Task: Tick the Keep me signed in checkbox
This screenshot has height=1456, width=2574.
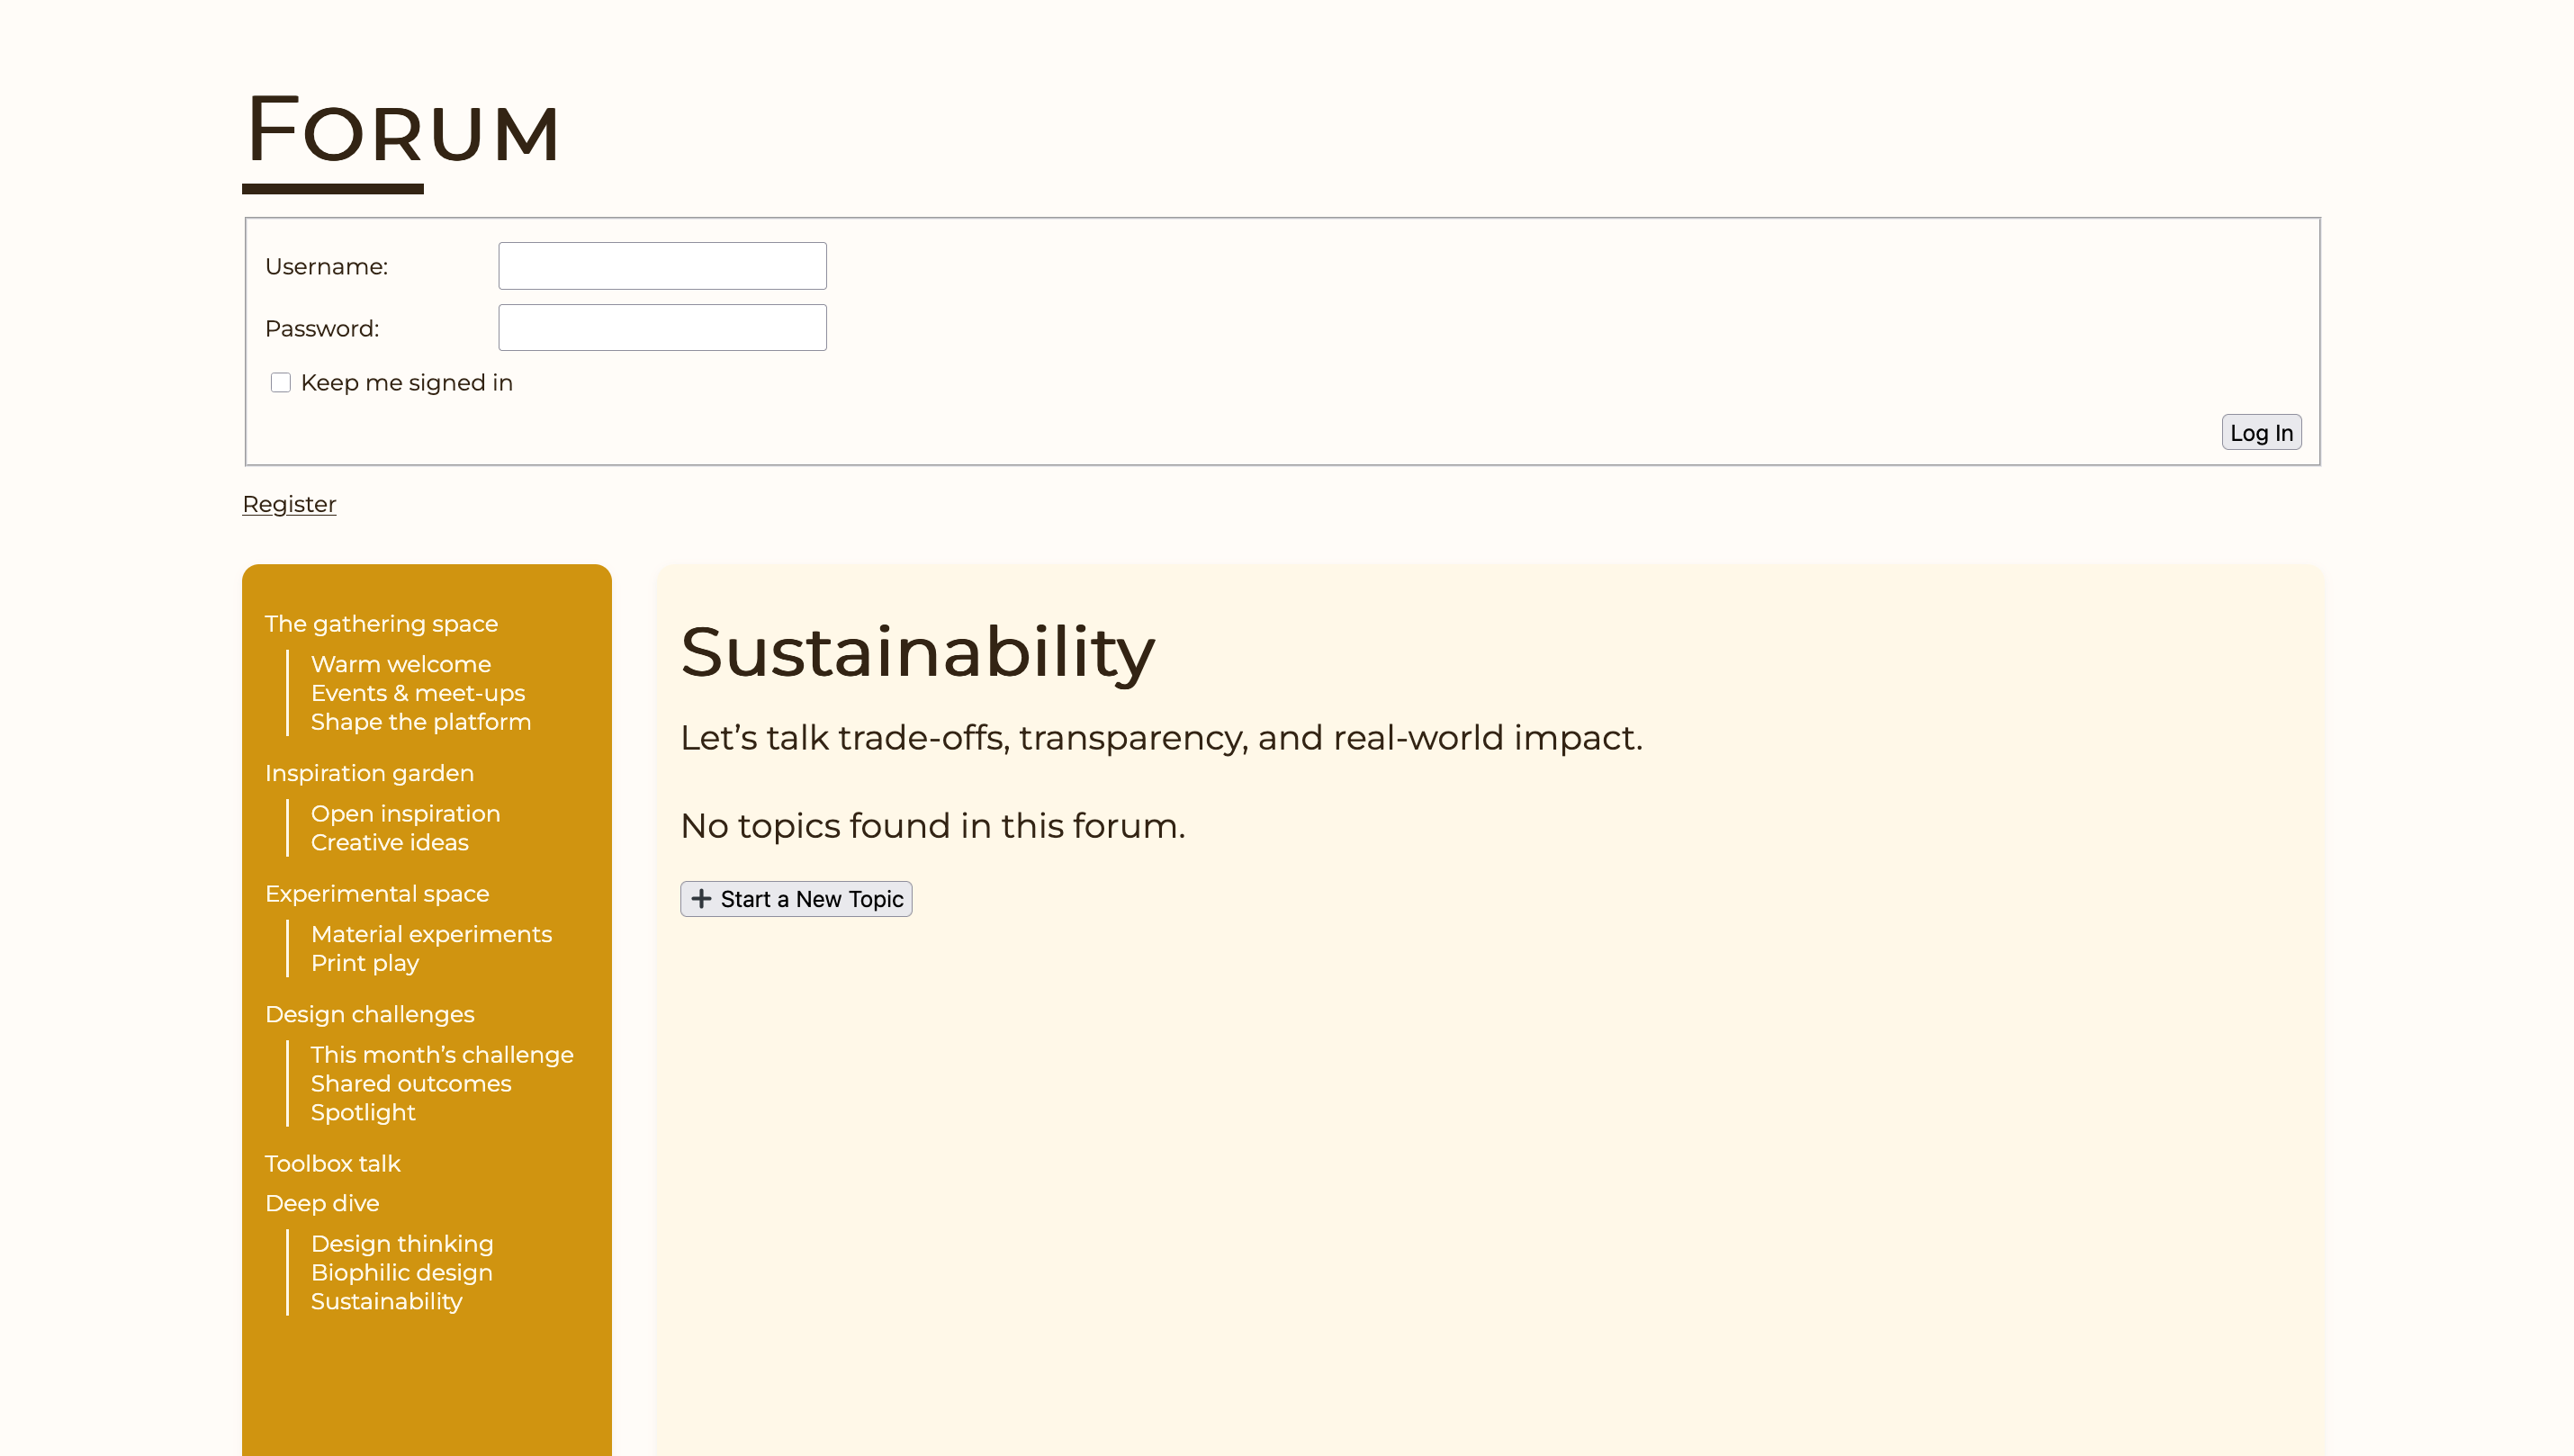Action: [x=280, y=383]
